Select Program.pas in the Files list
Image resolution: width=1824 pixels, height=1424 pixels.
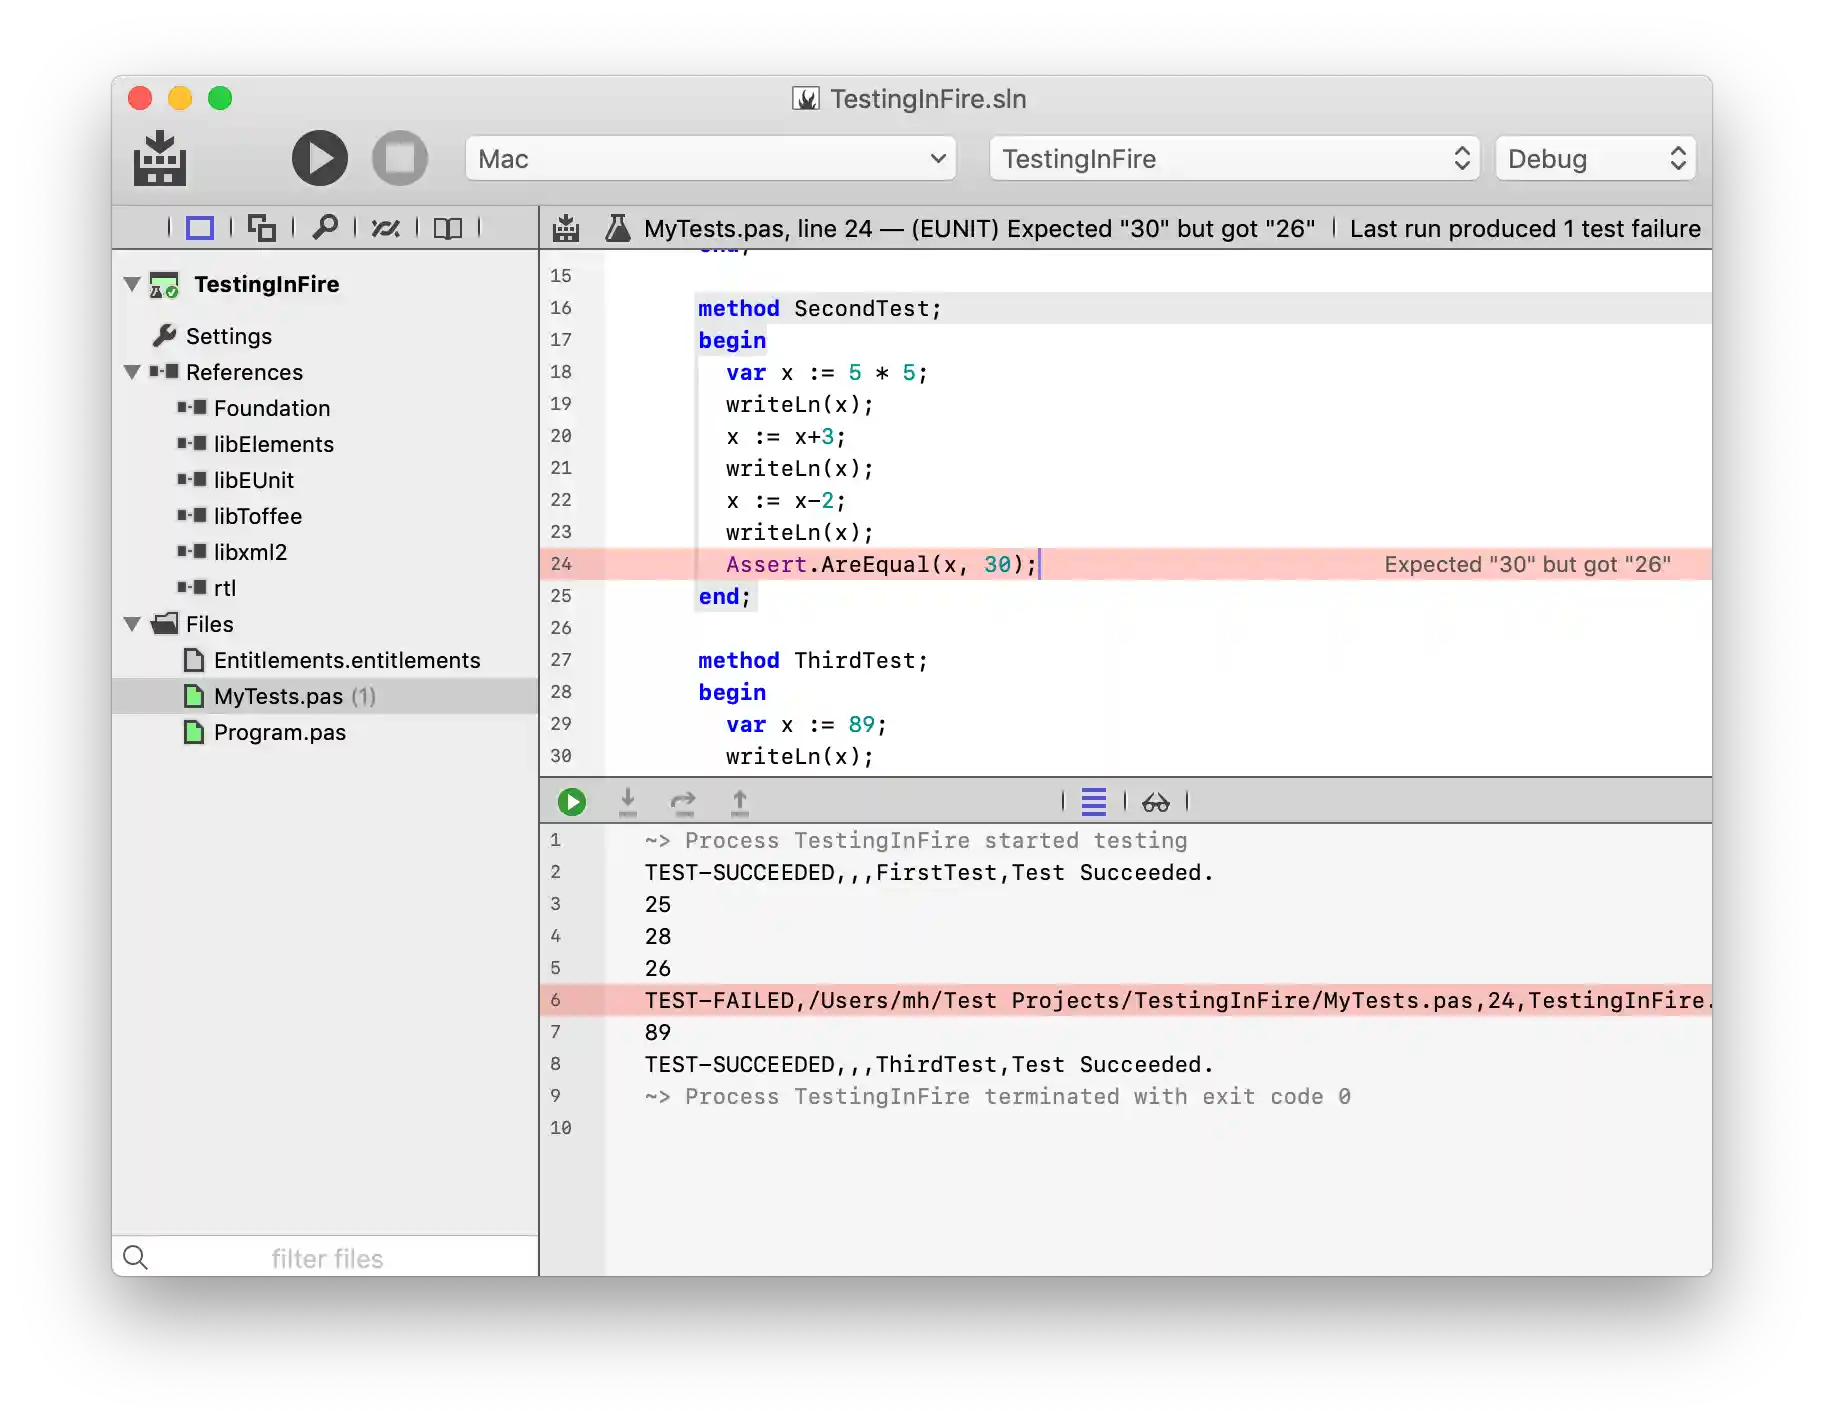pos(279,732)
